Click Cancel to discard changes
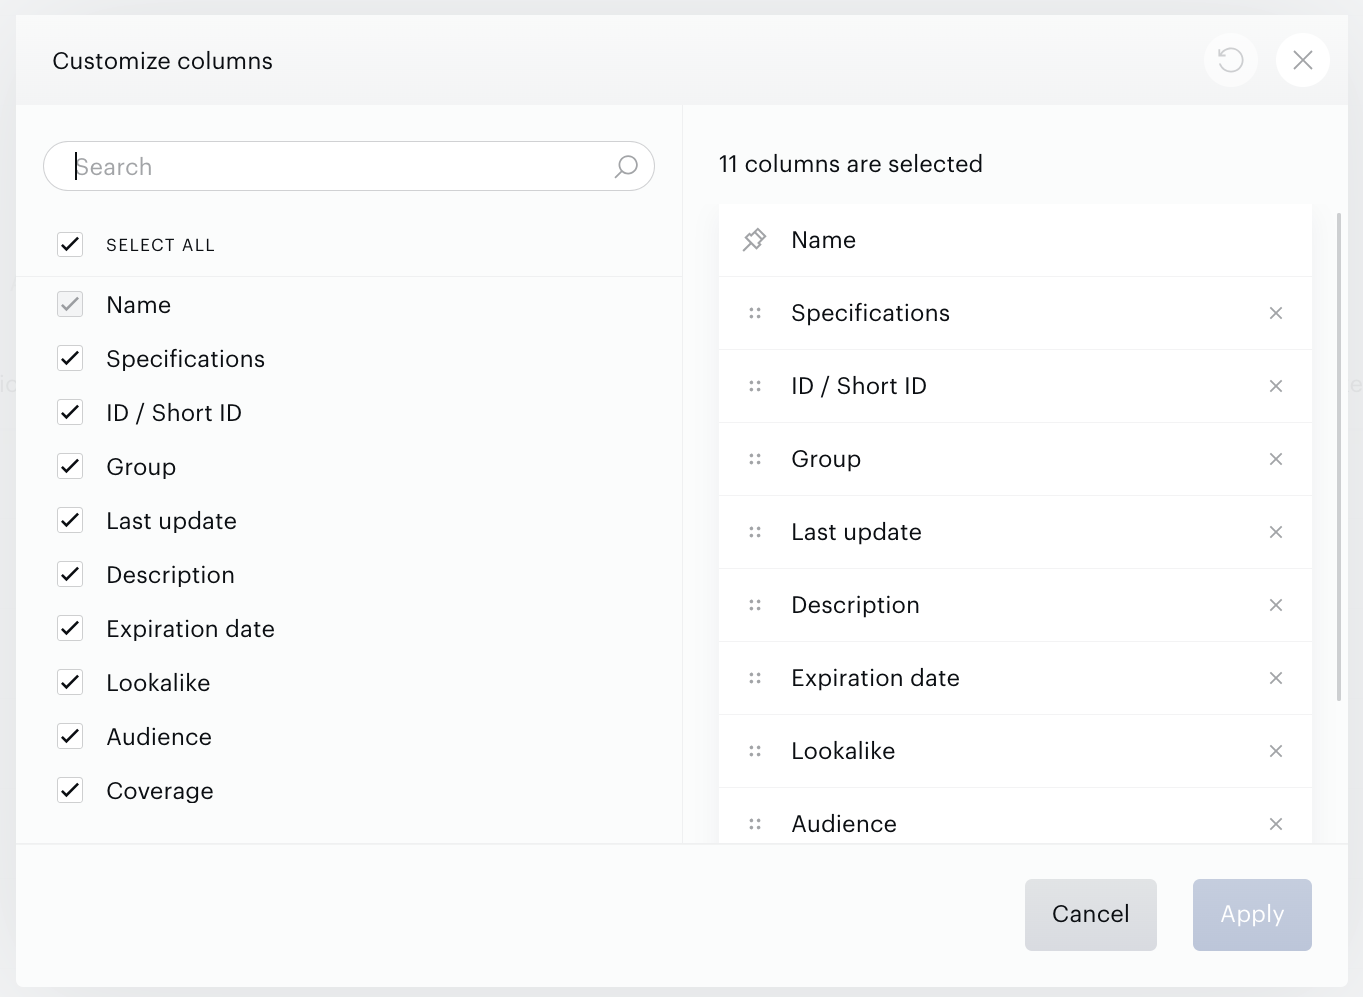This screenshot has width=1363, height=997. click(x=1090, y=914)
